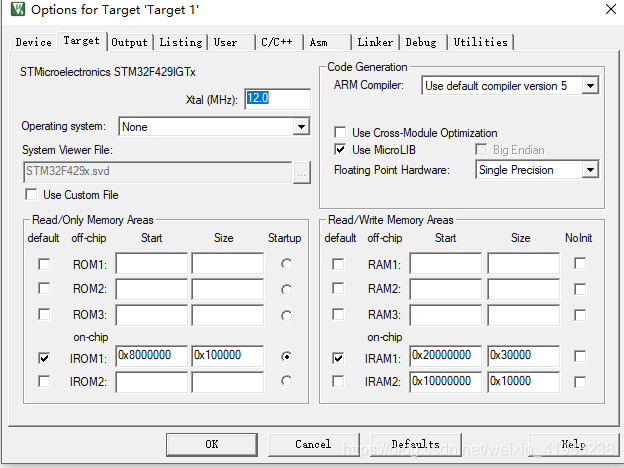Switch to the Device tab
The width and height of the screenshot is (624, 468).
pyautogui.click(x=33, y=42)
